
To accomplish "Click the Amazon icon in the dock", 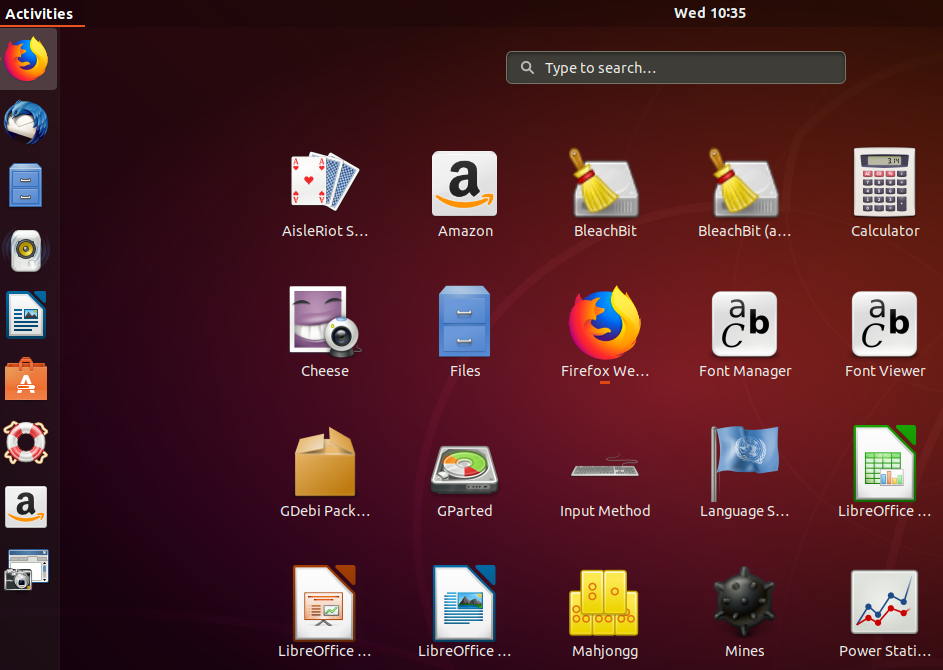I will 26,507.
